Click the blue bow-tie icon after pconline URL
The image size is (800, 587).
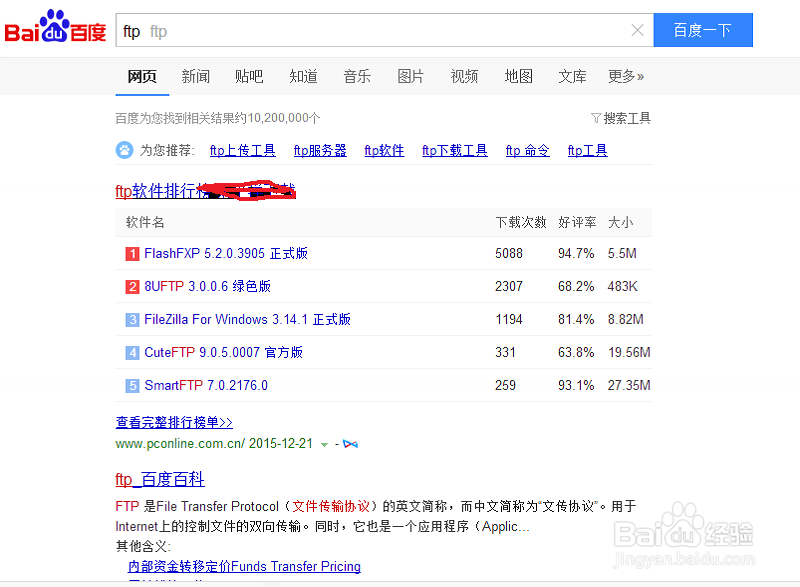click(351, 444)
